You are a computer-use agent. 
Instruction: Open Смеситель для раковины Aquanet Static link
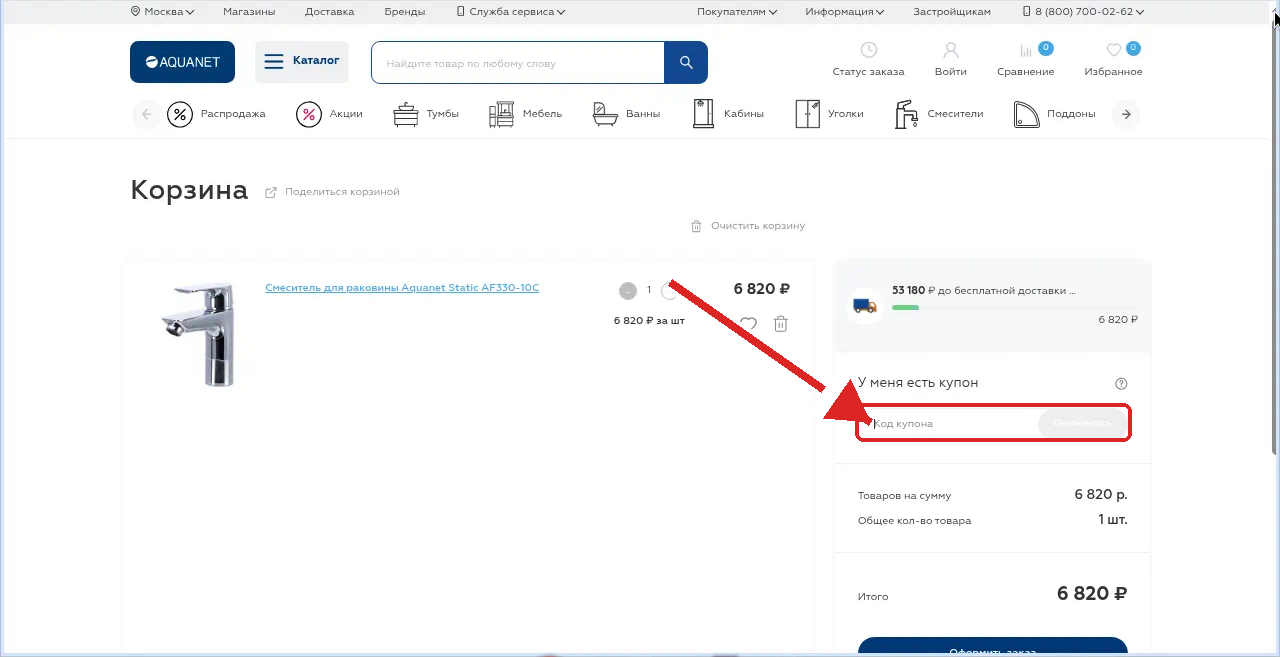point(402,288)
